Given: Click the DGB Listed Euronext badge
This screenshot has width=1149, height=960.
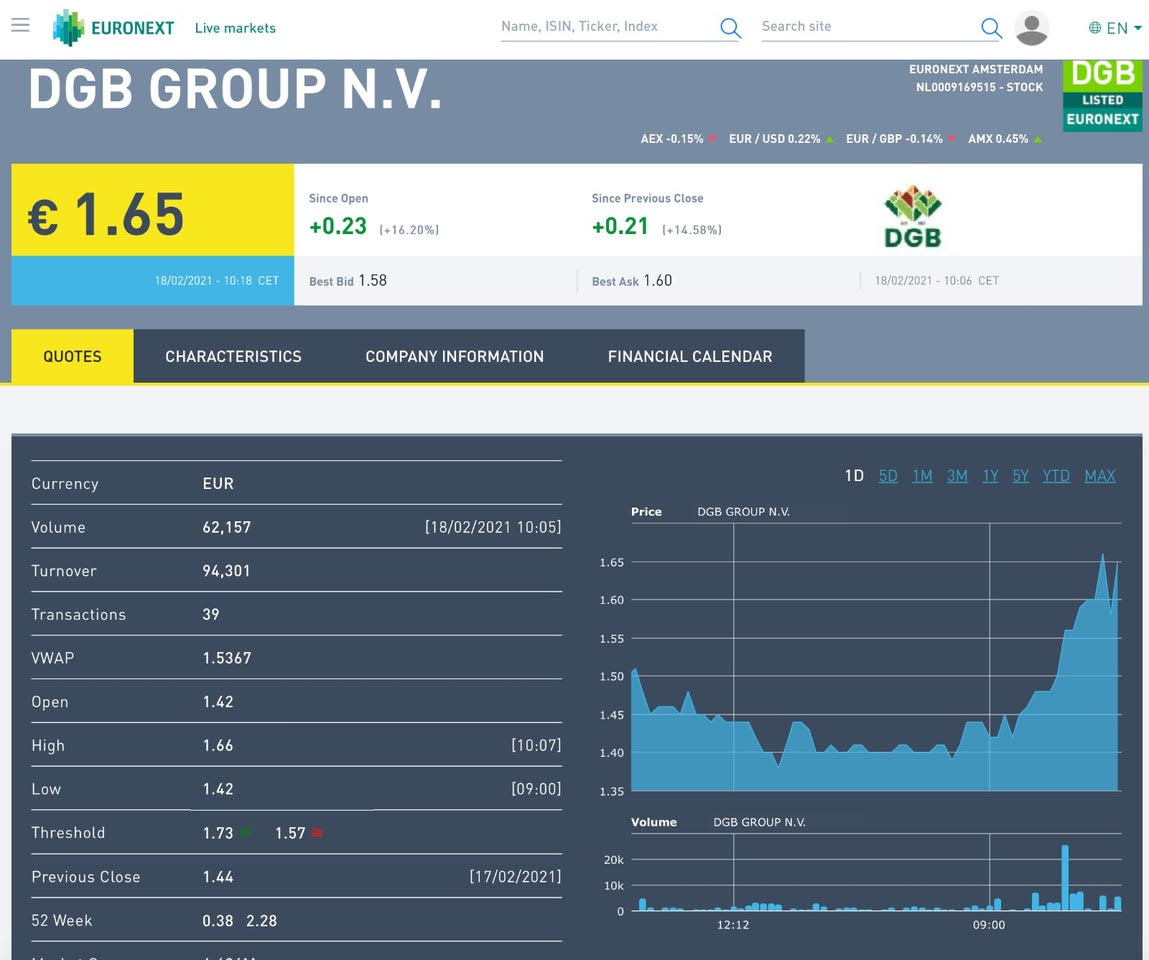Looking at the screenshot, I should tap(1102, 95).
